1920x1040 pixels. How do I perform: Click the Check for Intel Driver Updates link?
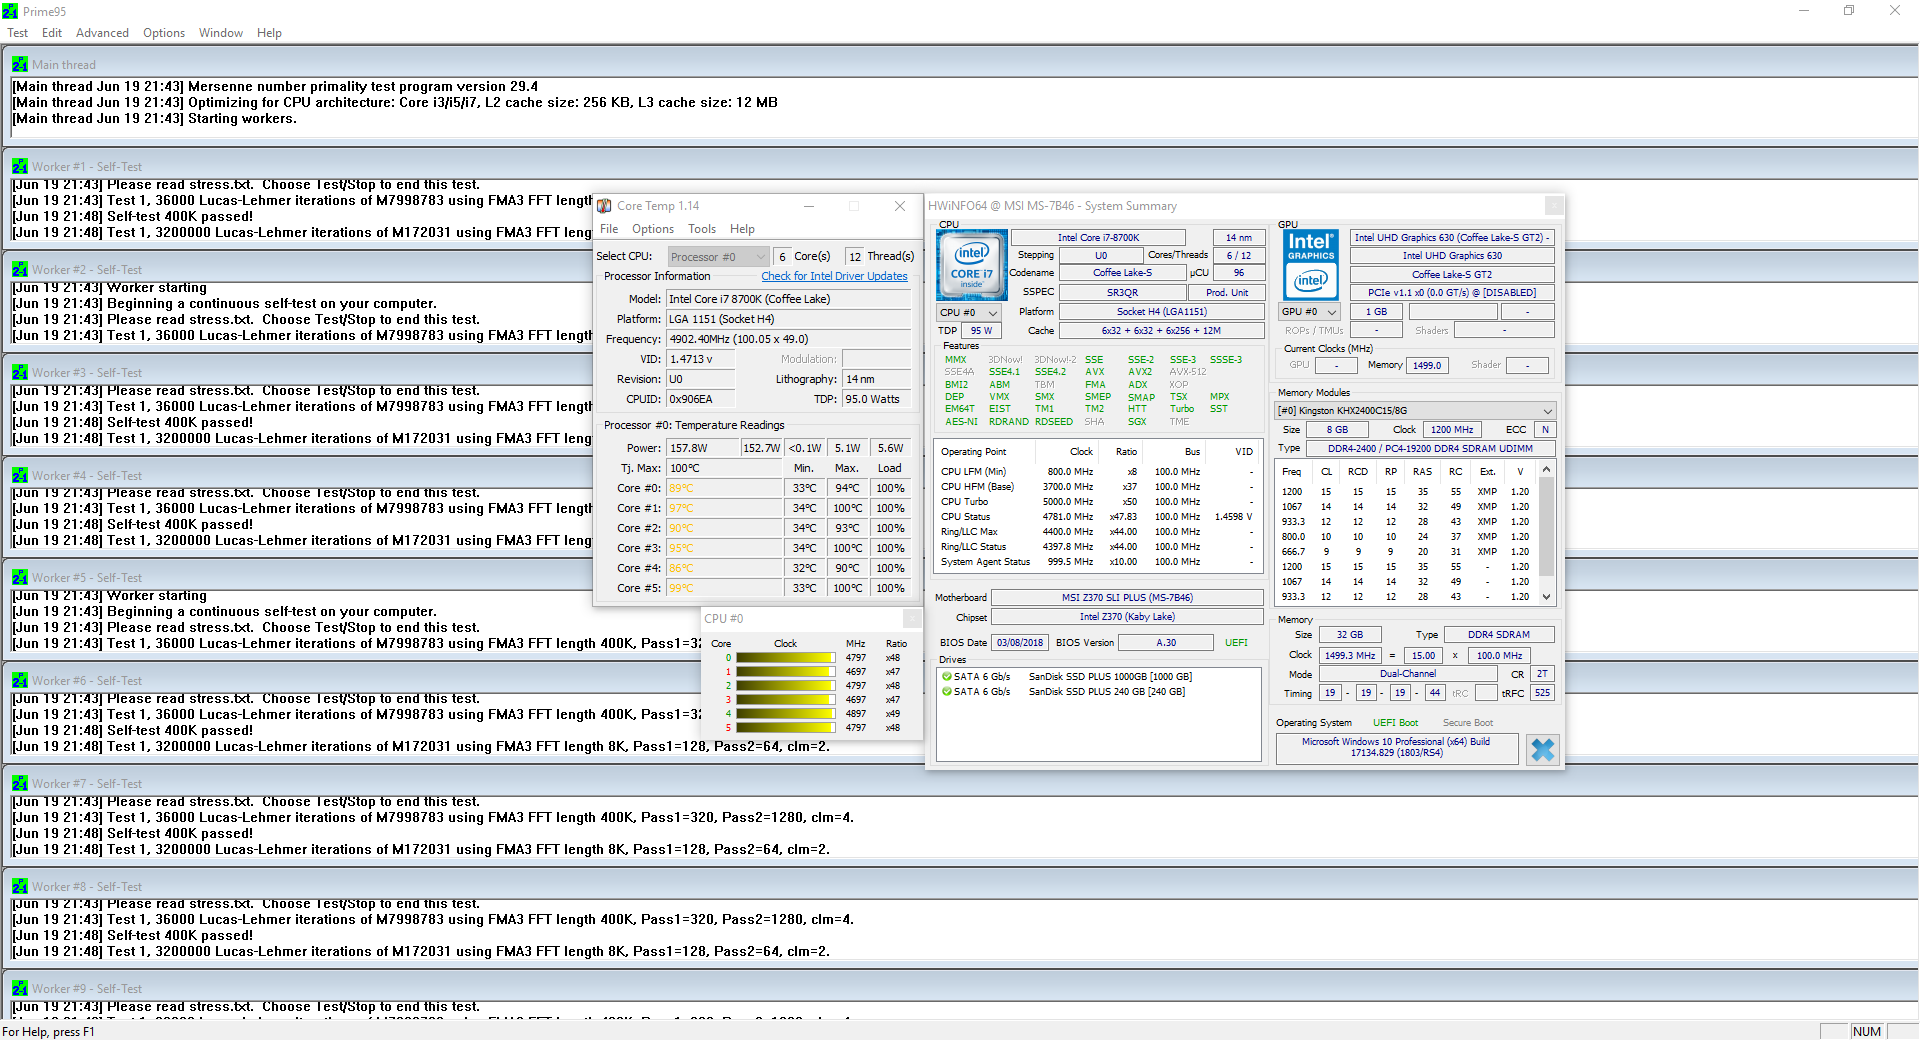(x=834, y=277)
